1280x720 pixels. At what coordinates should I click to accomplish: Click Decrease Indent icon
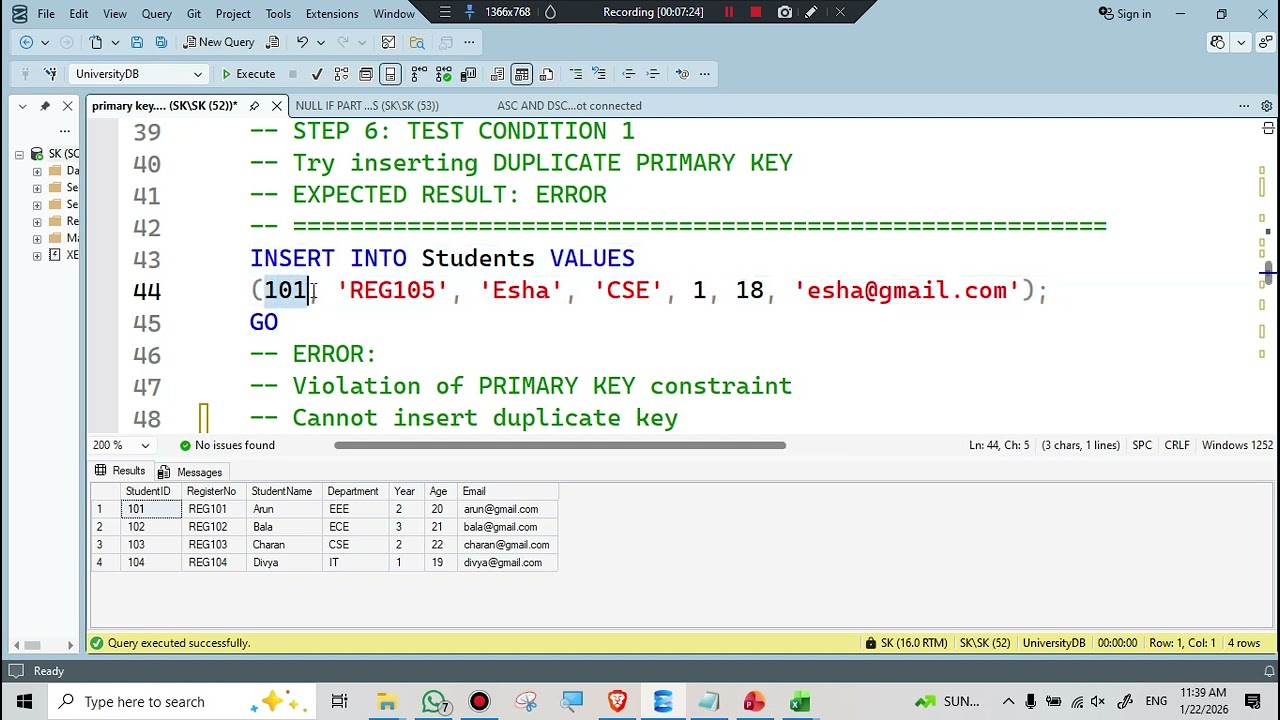coord(629,74)
